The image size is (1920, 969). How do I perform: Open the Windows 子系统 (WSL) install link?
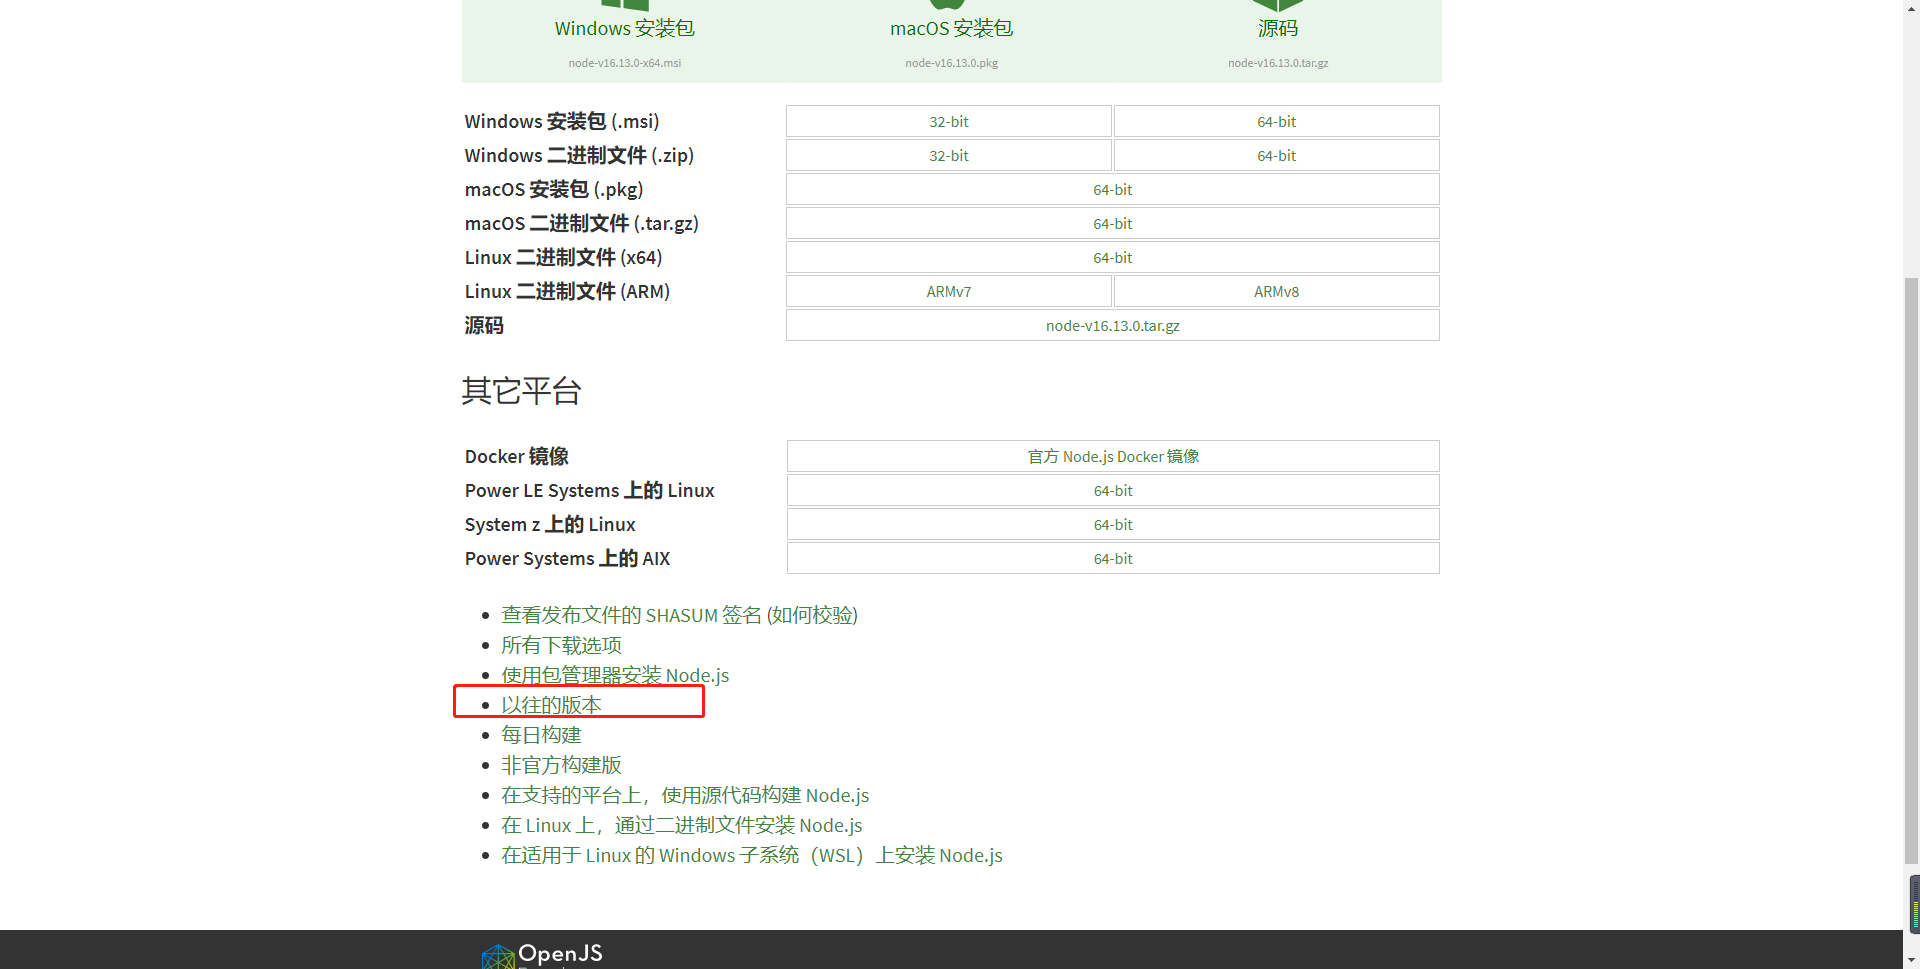pyautogui.click(x=752, y=855)
